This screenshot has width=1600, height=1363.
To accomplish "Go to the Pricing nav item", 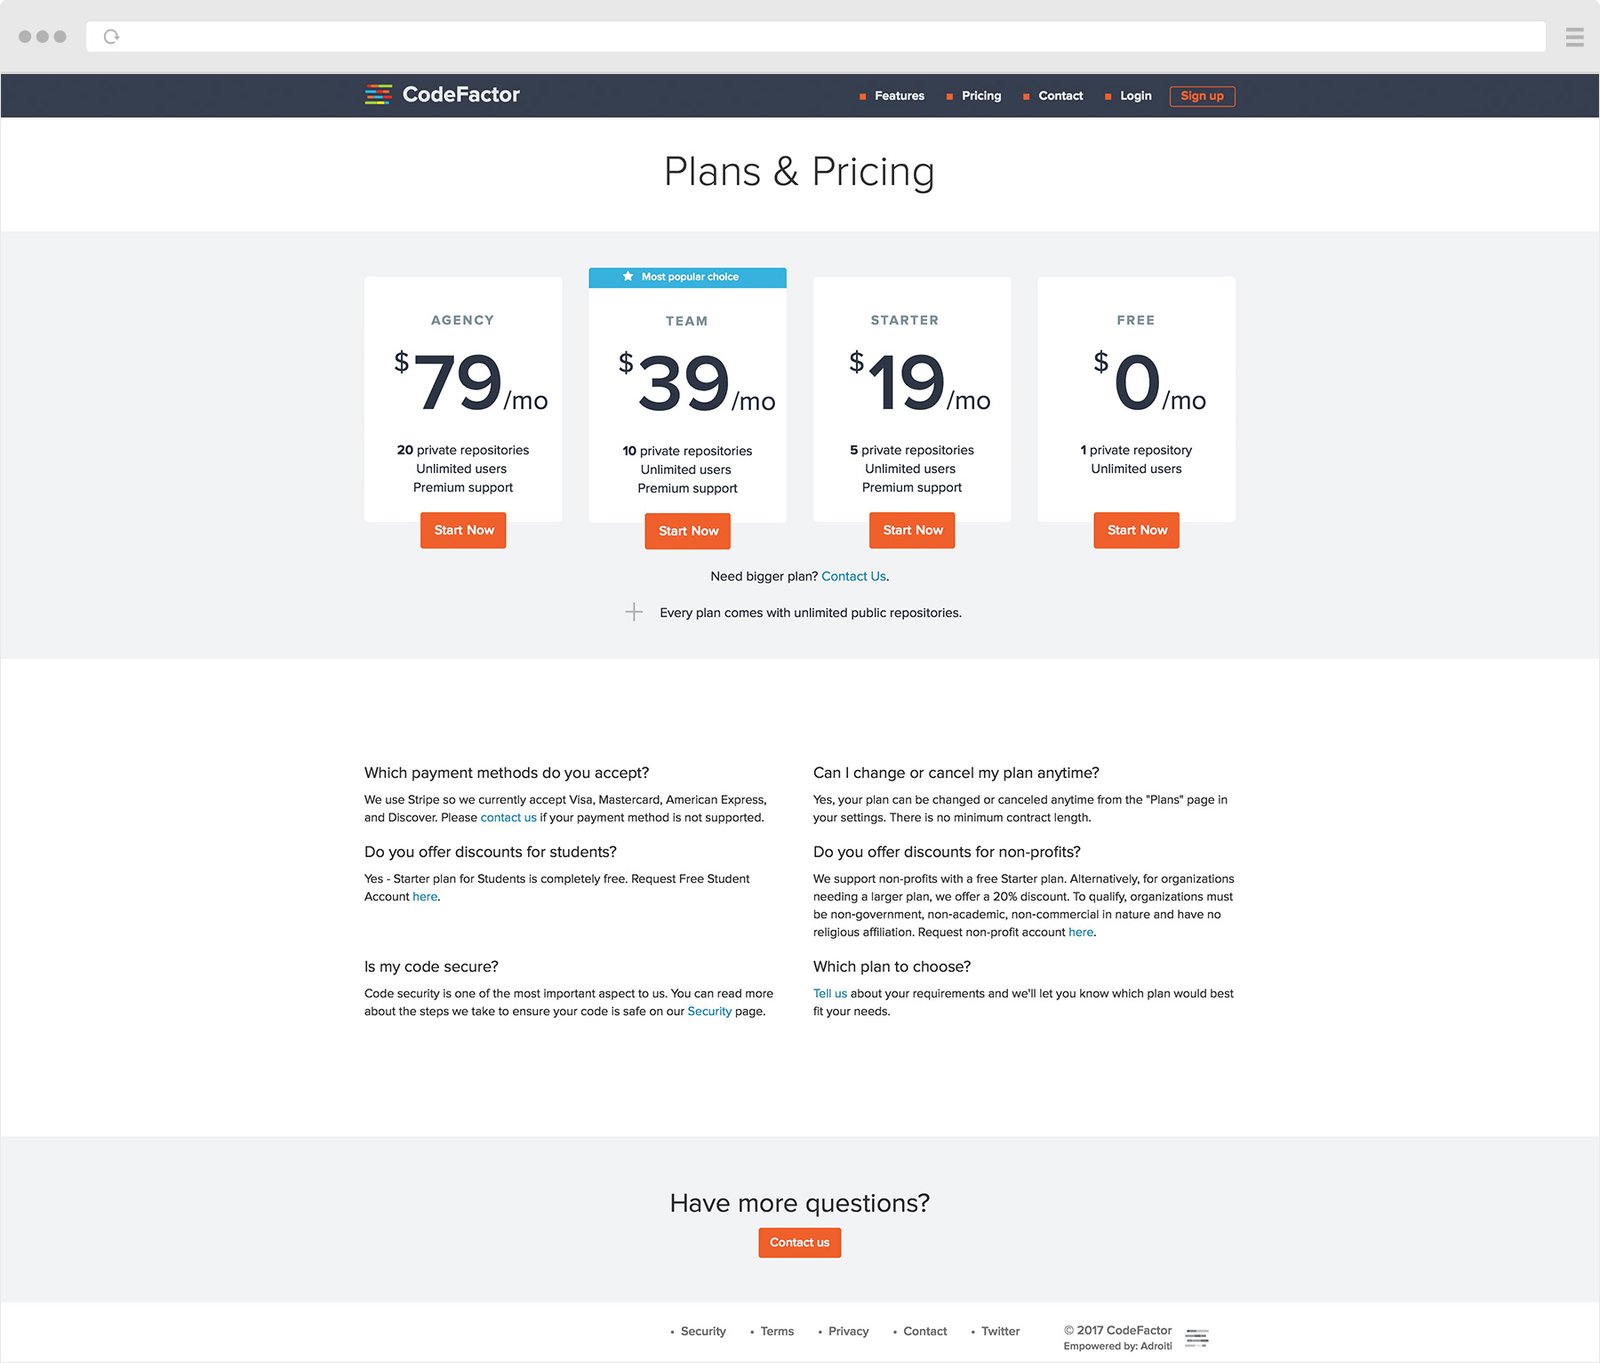I will [x=981, y=96].
